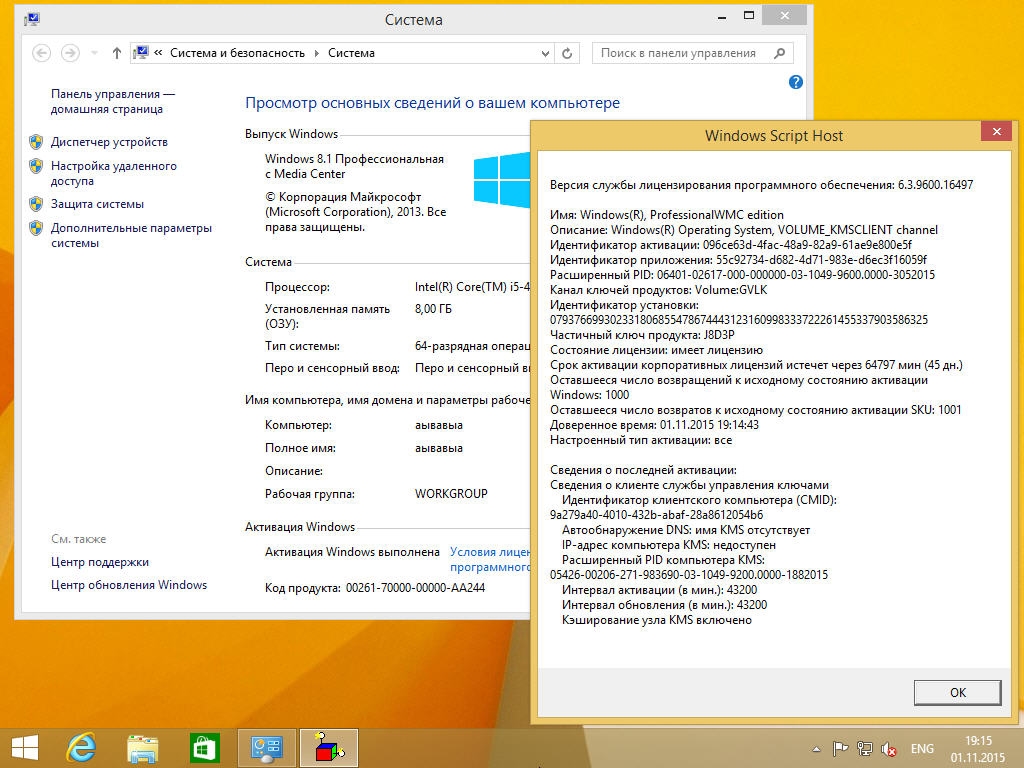Click installed memory value '8,00 ГБ'
Screen dimensions: 1024x768
point(433,309)
